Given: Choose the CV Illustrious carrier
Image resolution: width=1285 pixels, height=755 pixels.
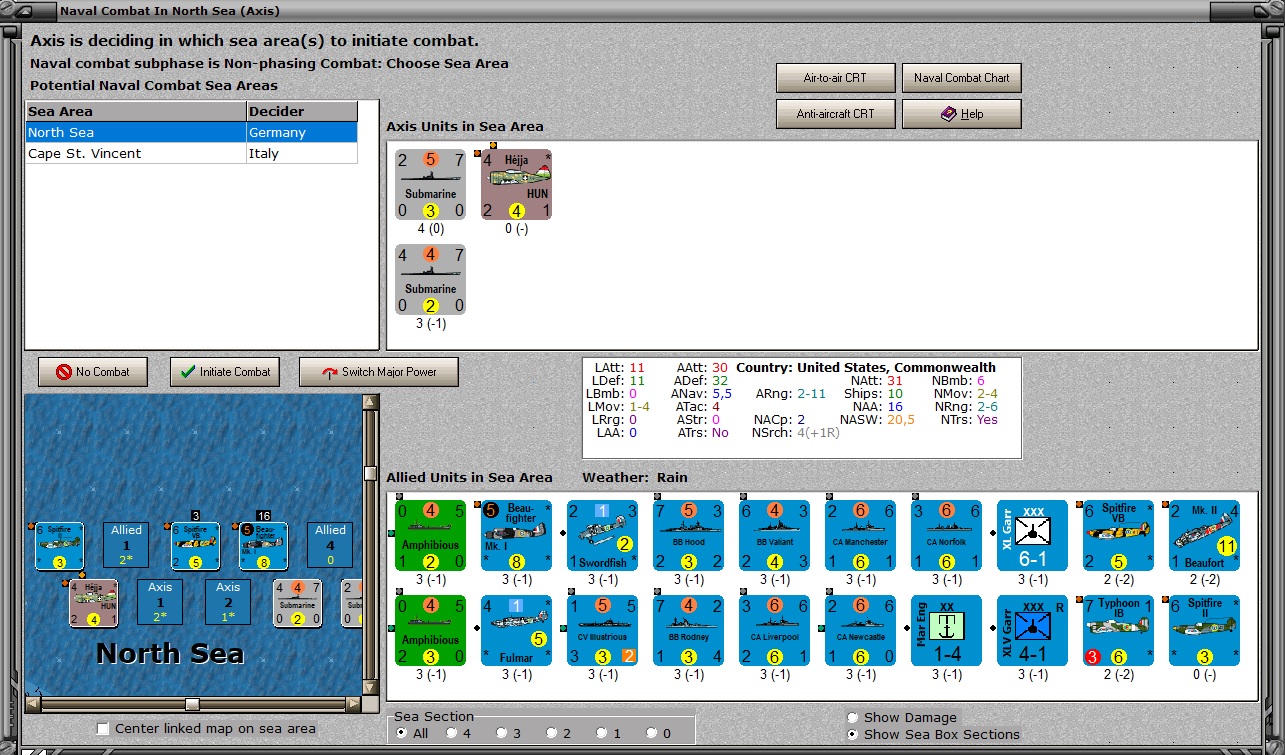Looking at the screenshot, I should click(602, 630).
